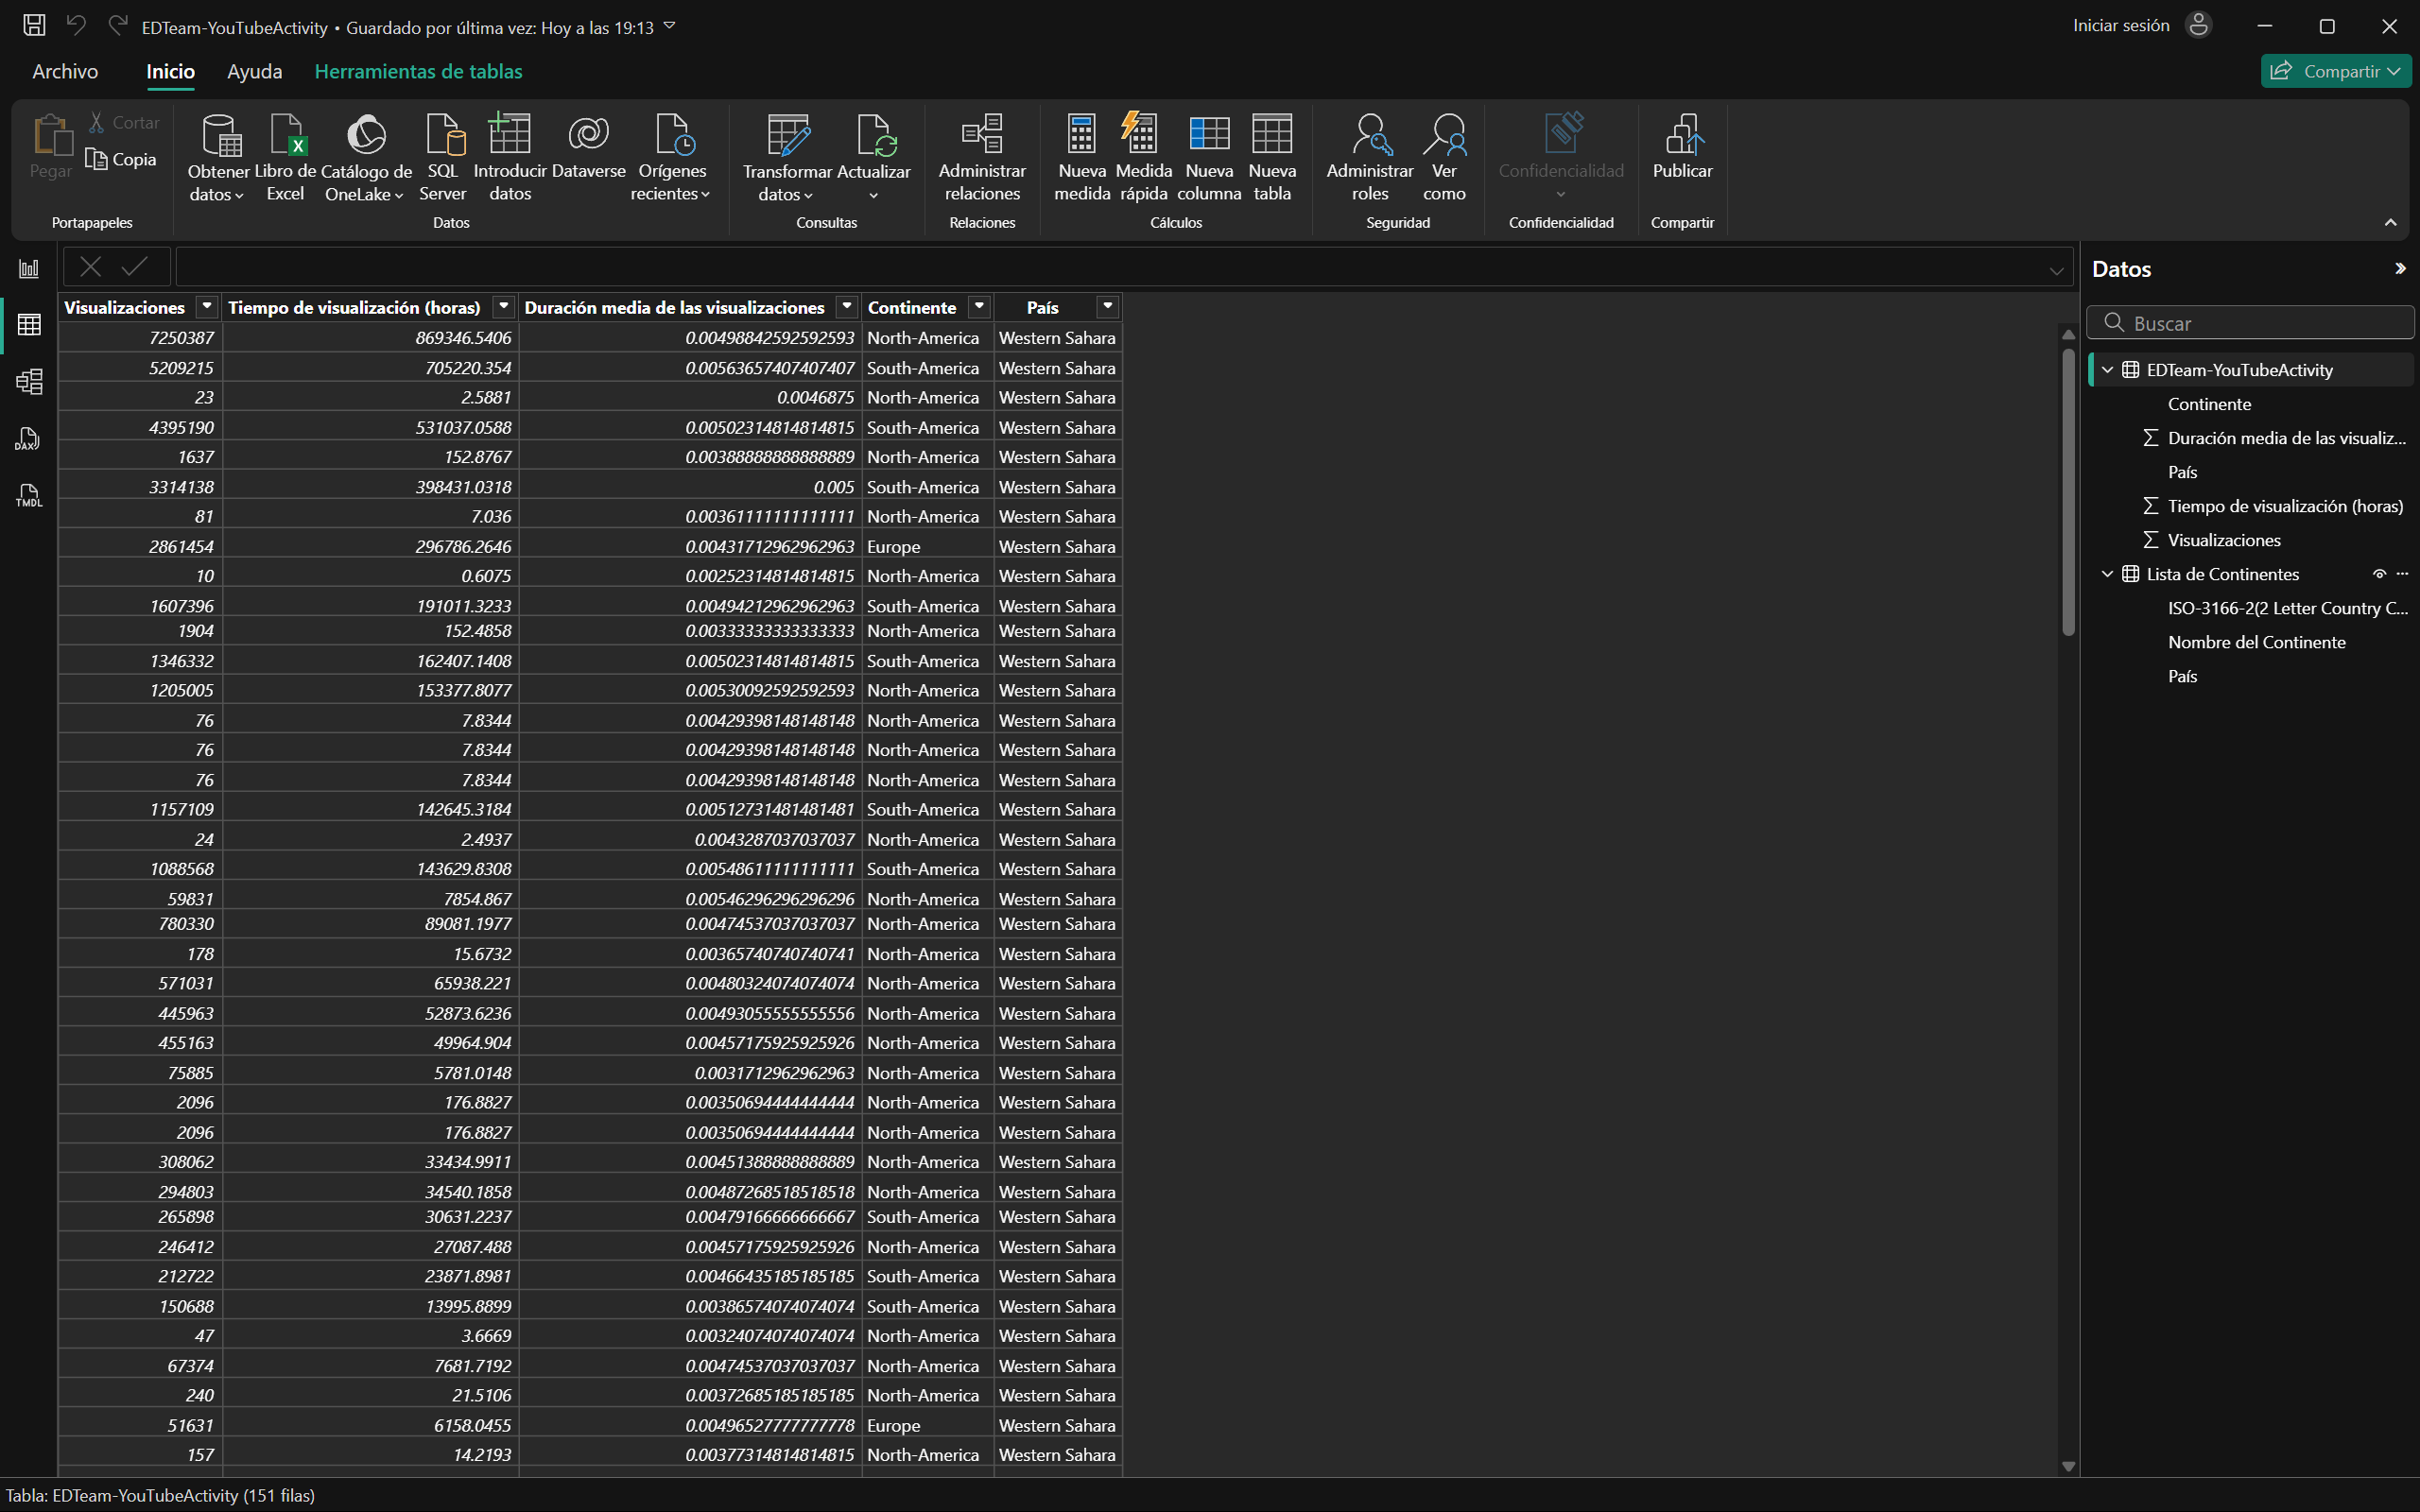Image resolution: width=2420 pixels, height=1512 pixels.
Task: Expand the formula bar chevron
Action: 2056,270
